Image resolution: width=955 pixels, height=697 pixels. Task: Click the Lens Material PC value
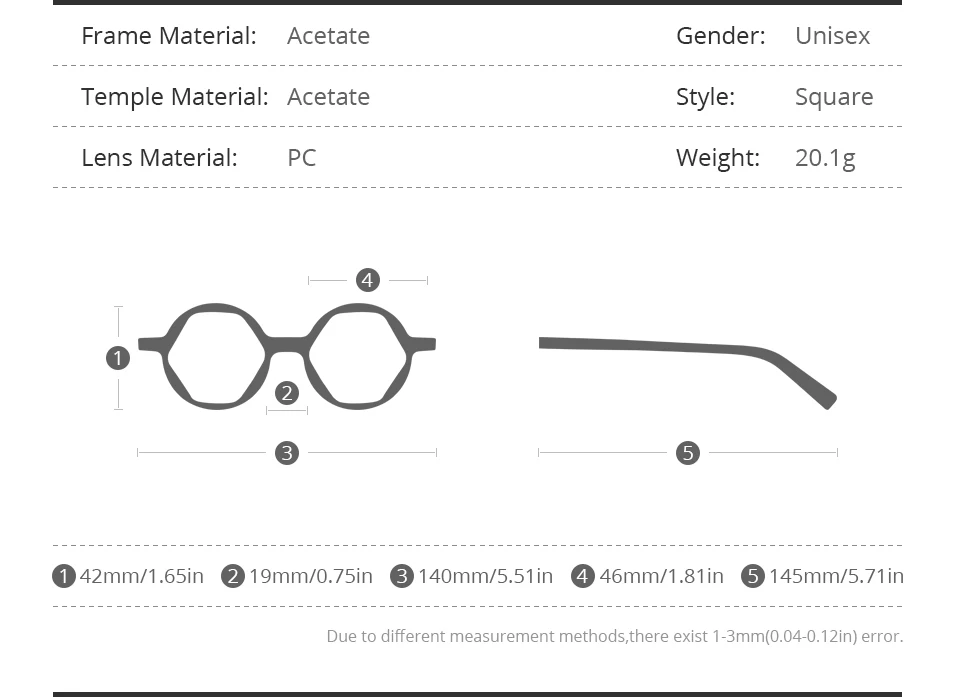click(301, 158)
